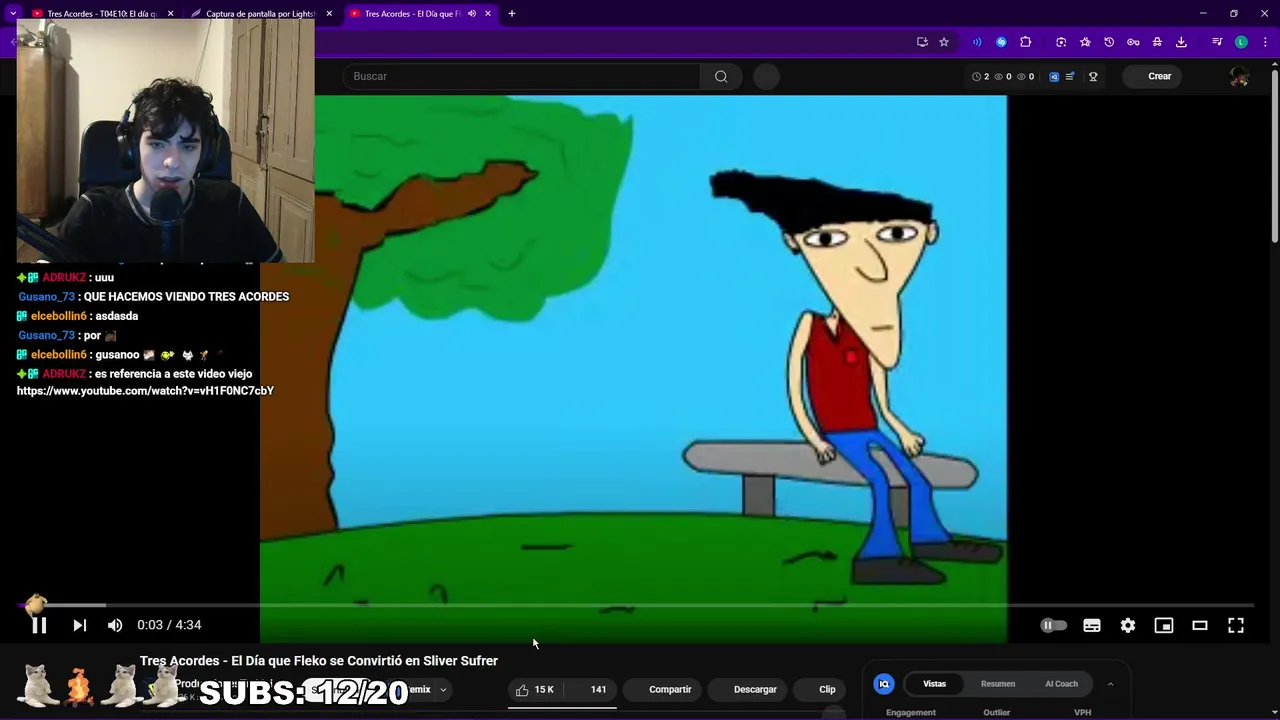
Task: Open a new browser tab
Action: [x=512, y=14]
